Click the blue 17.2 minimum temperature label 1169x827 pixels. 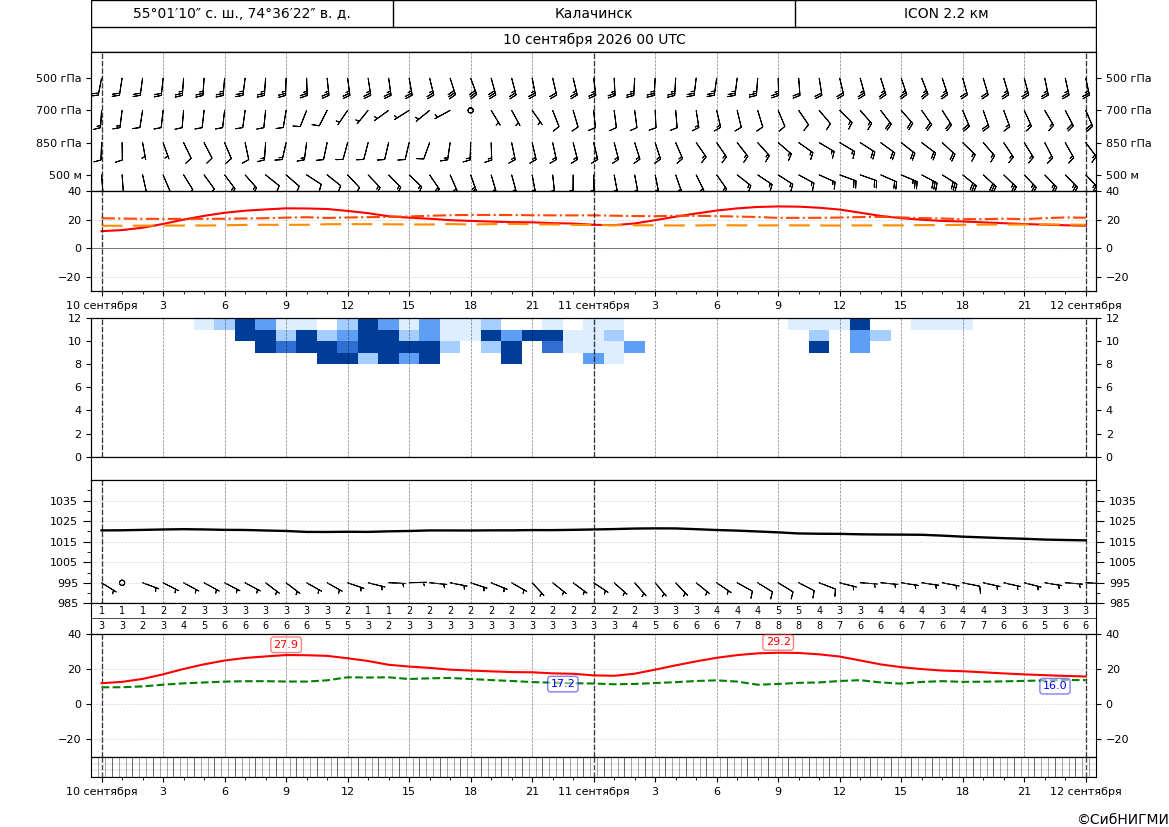[x=563, y=683]
